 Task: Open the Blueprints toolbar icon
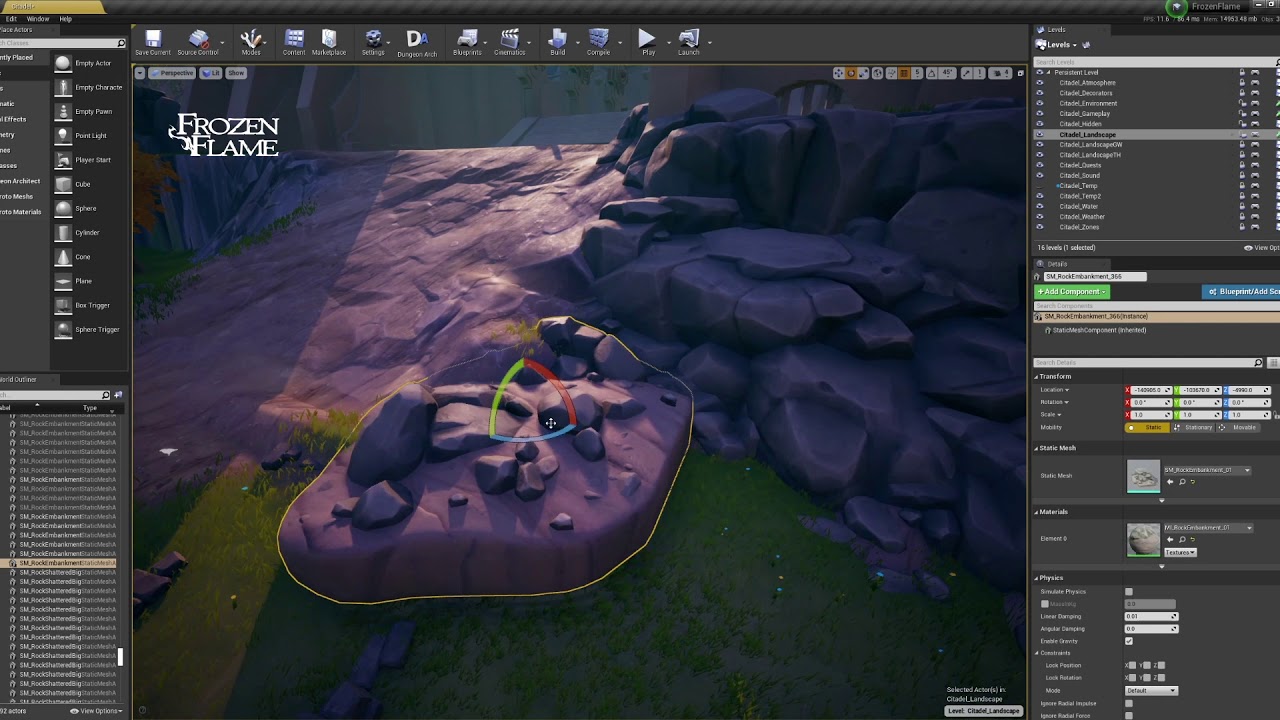[x=467, y=42]
